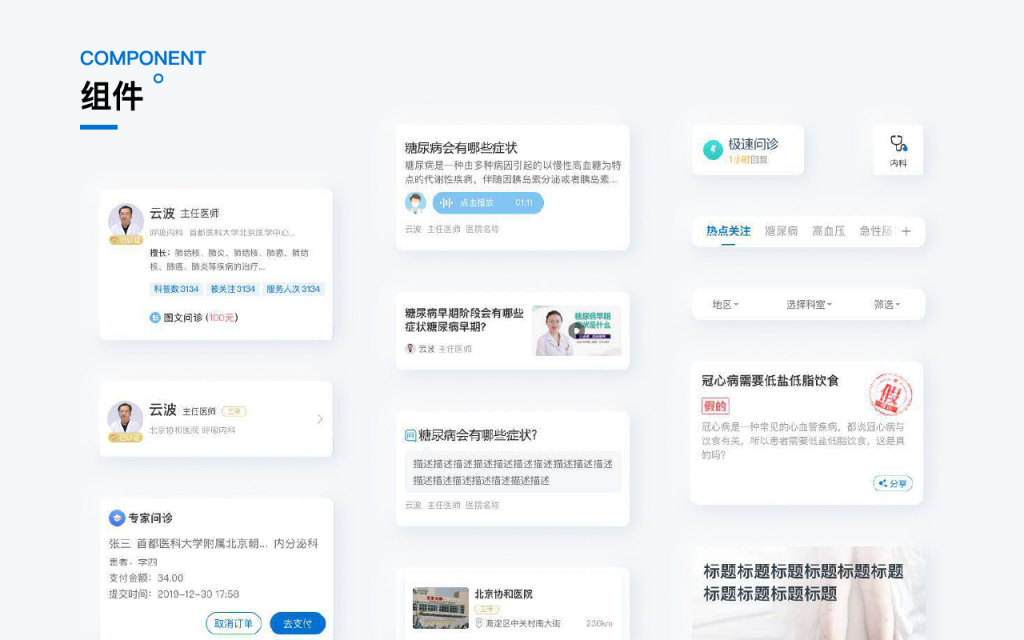The height and width of the screenshot is (640, 1024).
Task: Click the plus icon beside the topic tabs
Action: click(906, 231)
